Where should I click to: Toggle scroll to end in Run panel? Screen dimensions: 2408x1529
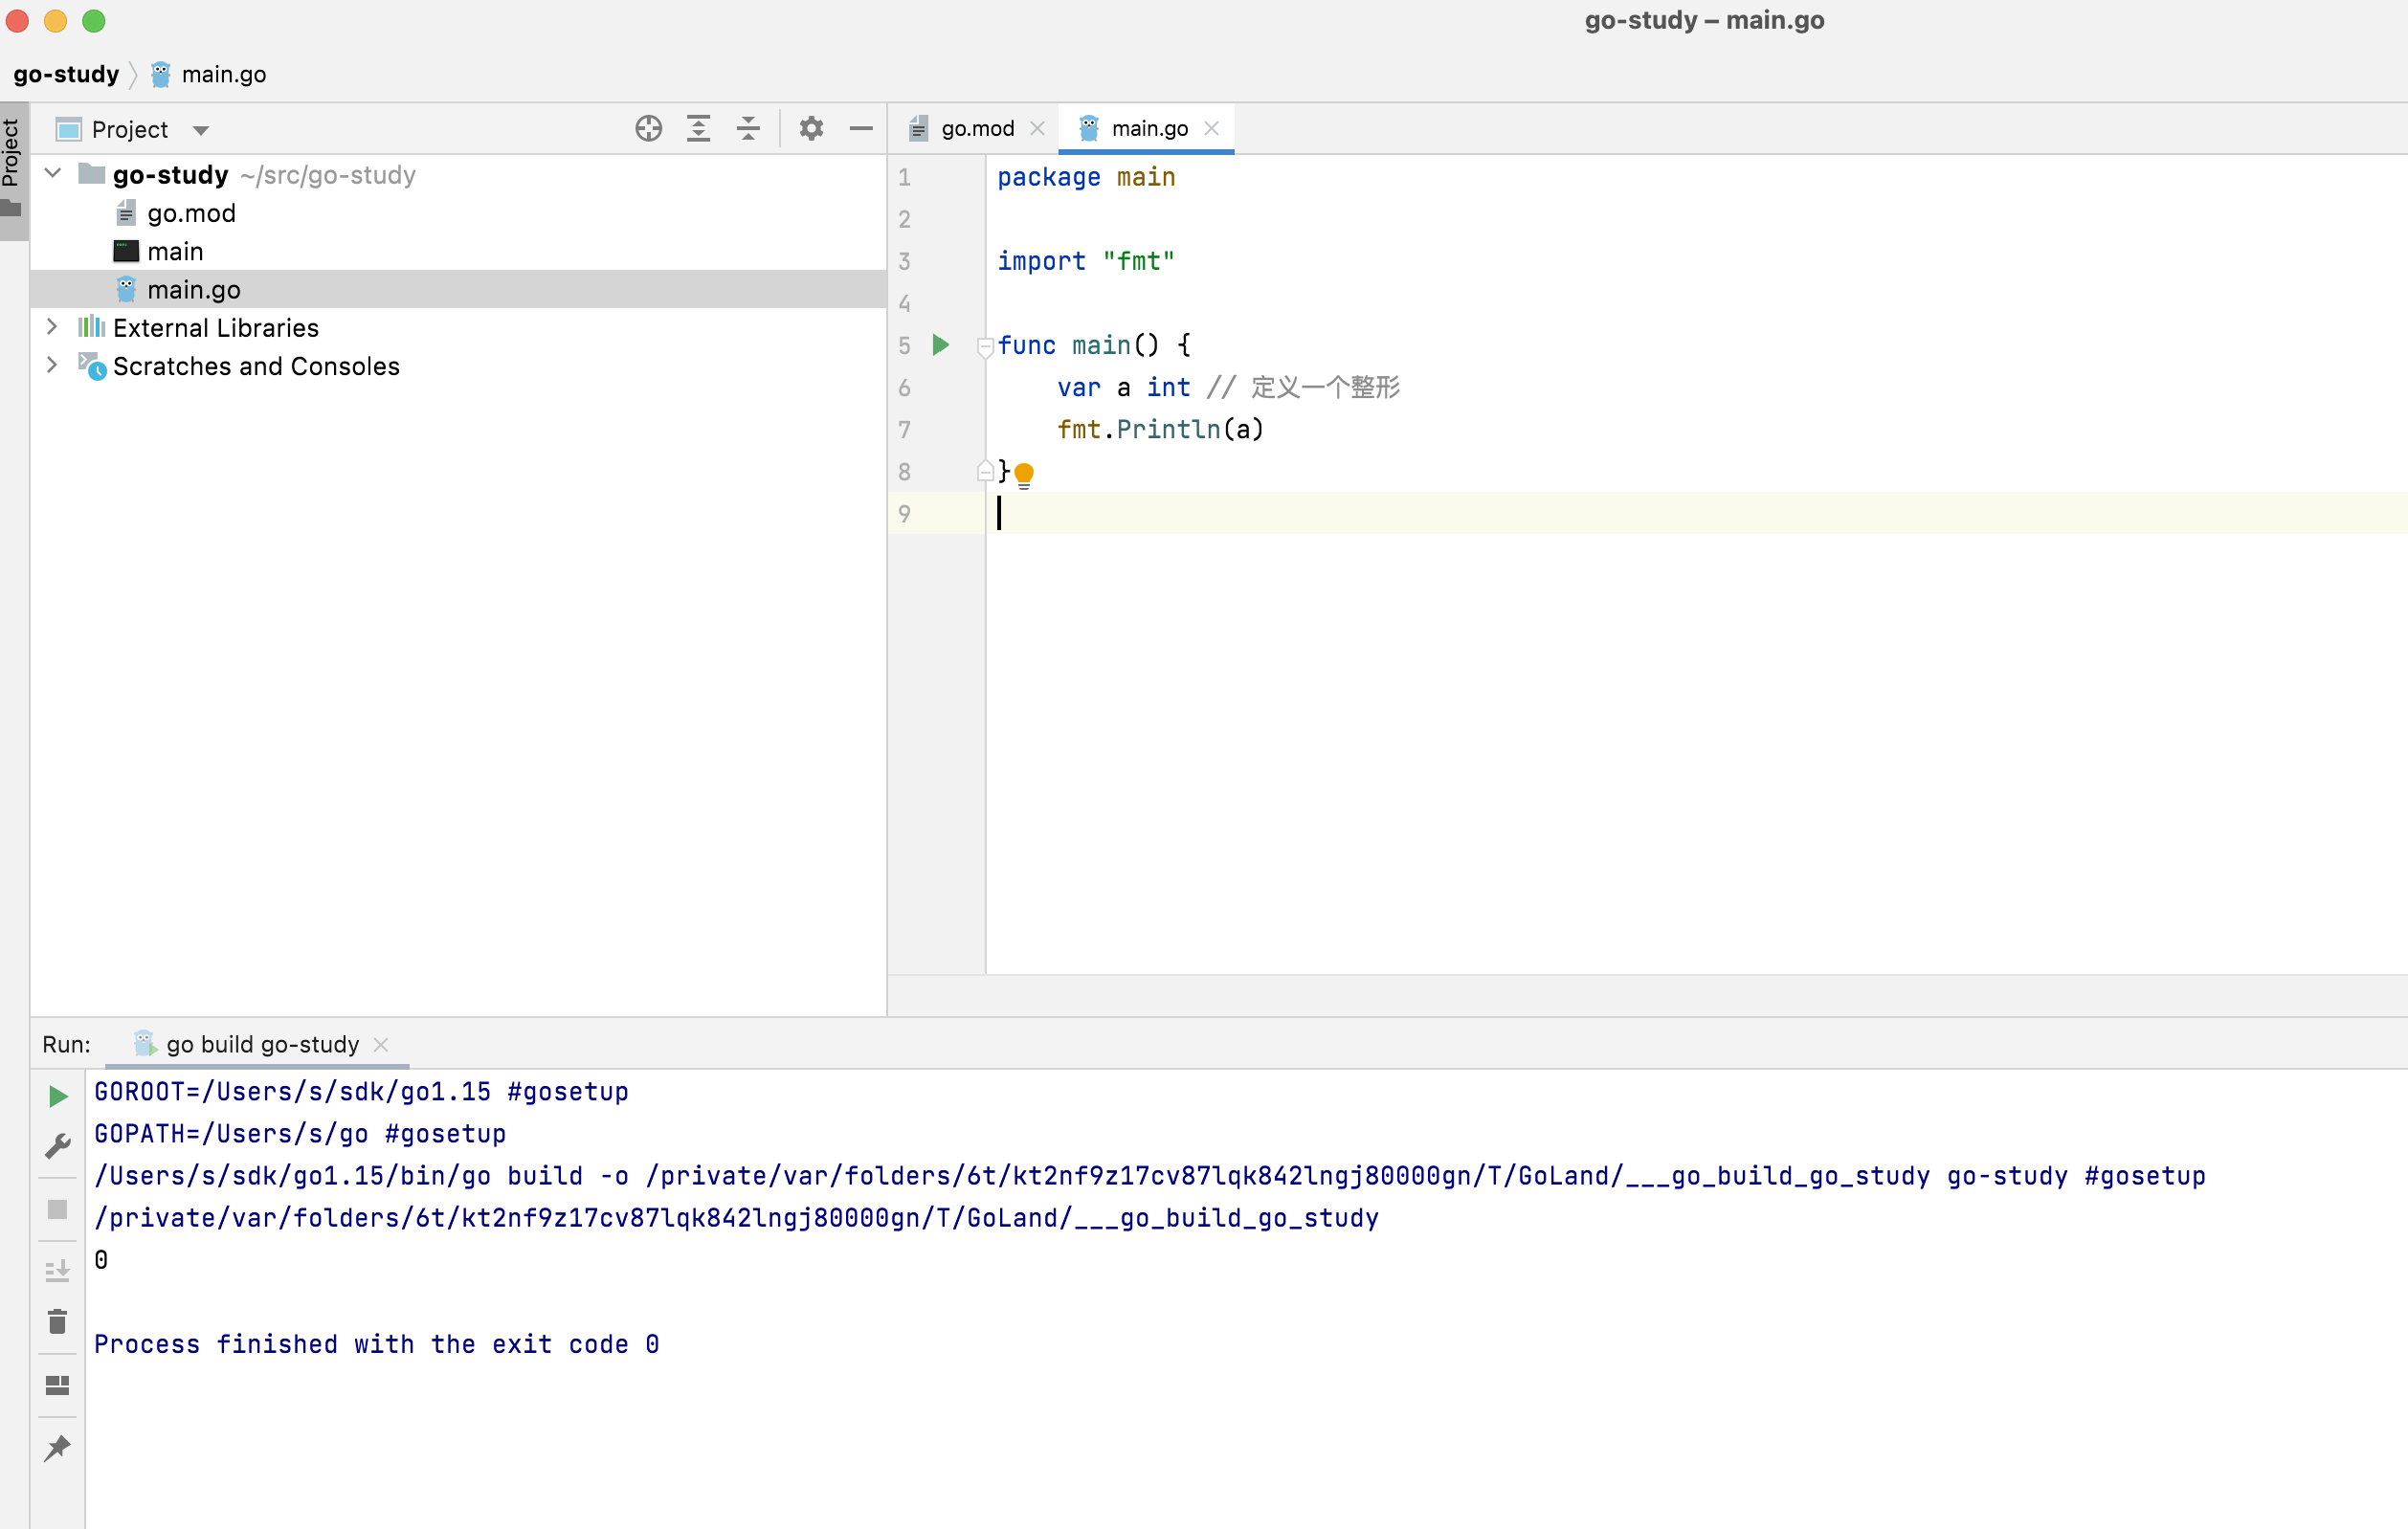58,1271
